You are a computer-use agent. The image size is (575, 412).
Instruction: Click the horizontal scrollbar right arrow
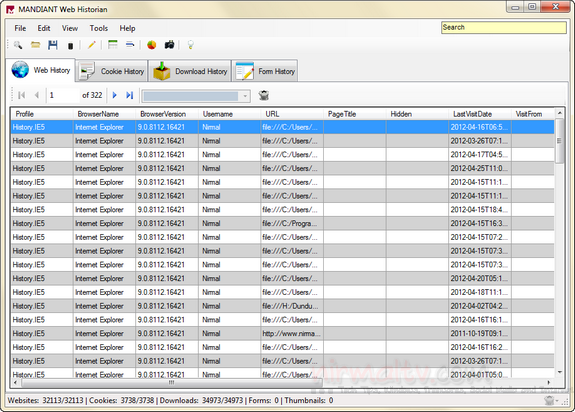click(x=549, y=382)
